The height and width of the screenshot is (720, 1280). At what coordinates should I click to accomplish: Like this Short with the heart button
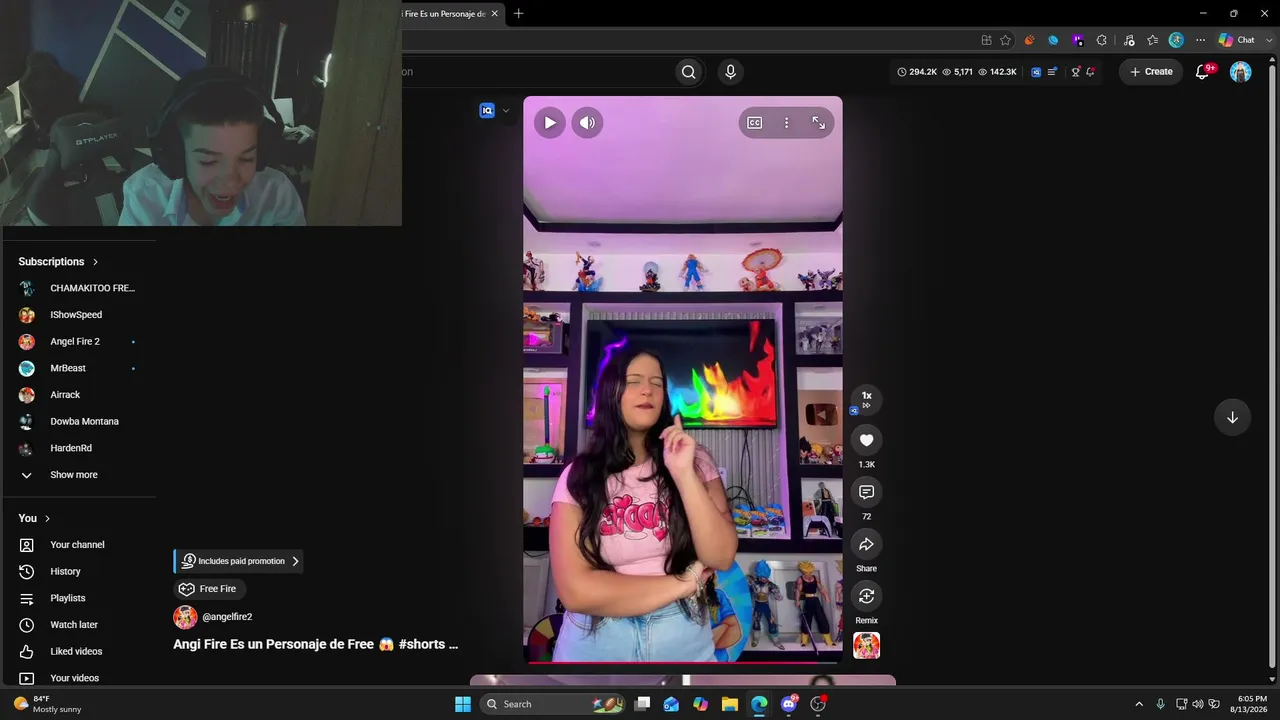point(866,440)
